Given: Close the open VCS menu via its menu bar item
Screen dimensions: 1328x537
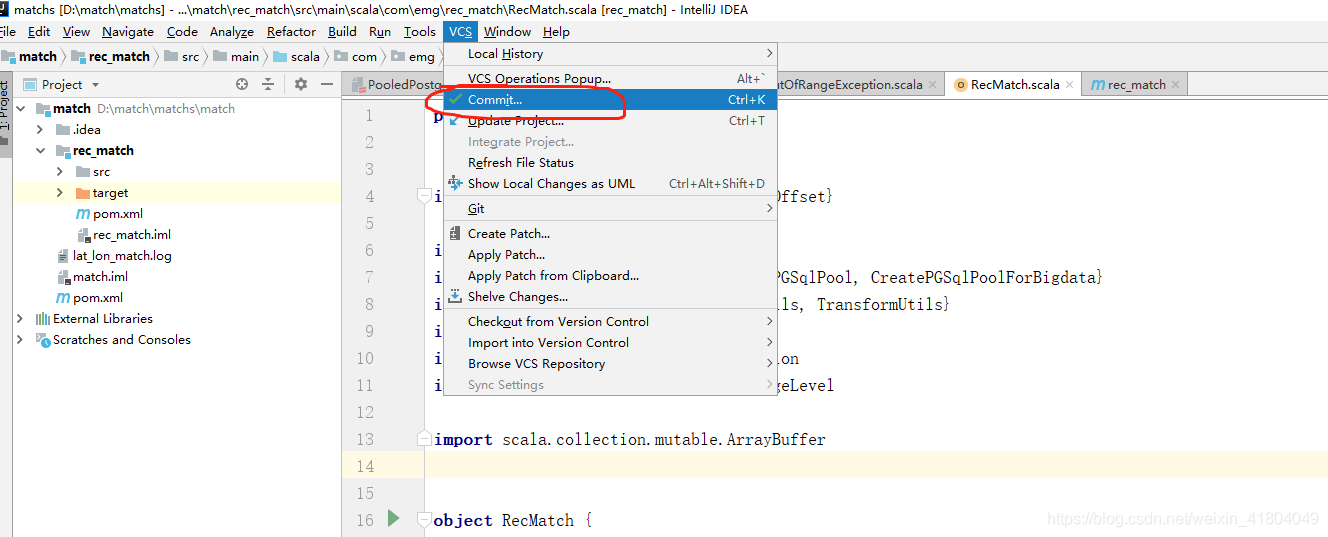Looking at the screenshot, I should 460,32.
